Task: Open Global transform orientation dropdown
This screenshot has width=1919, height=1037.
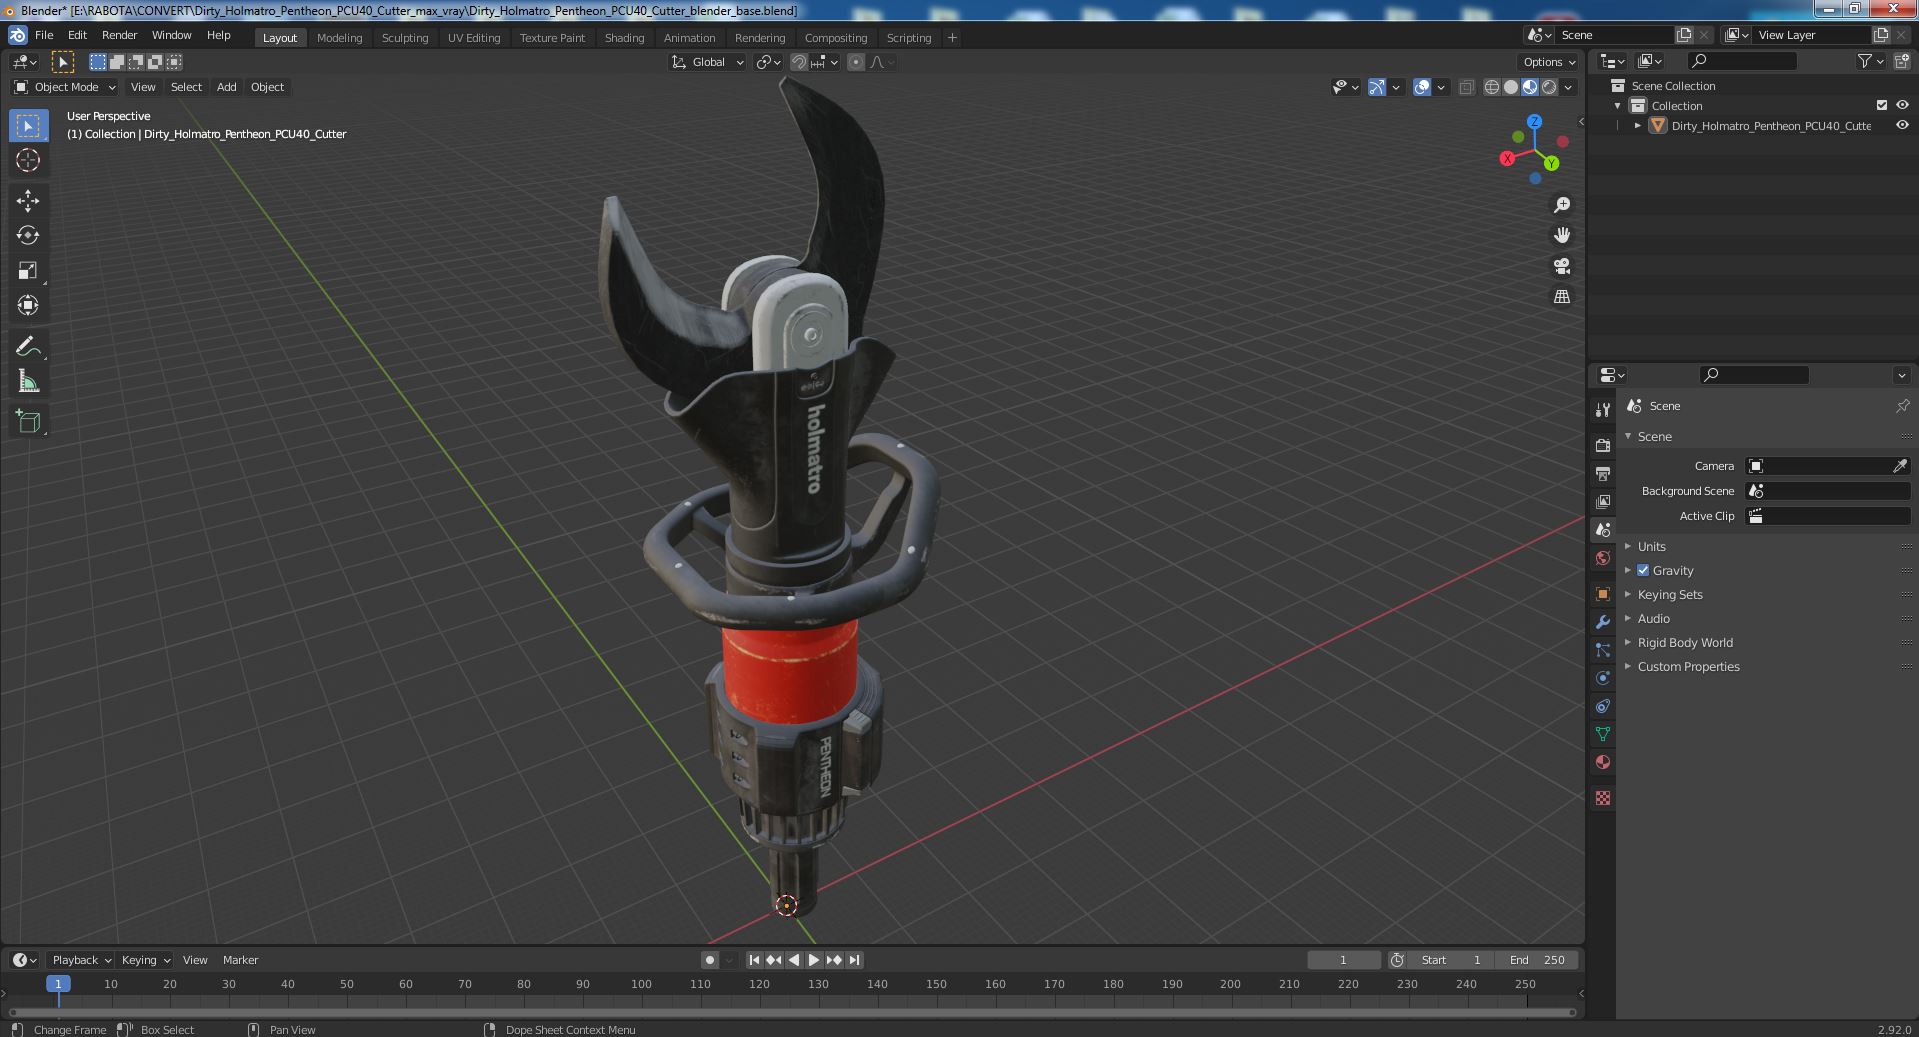Action: coord(708,62)
